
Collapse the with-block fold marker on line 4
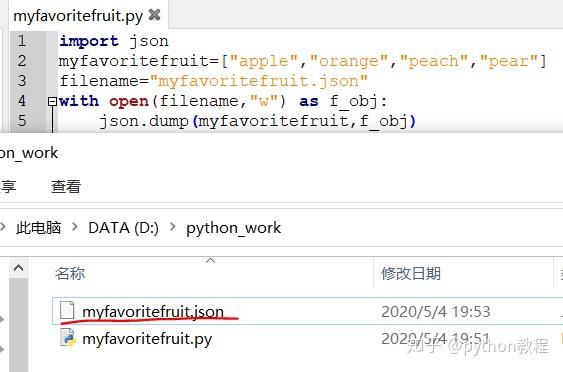[x=52, y=102]
